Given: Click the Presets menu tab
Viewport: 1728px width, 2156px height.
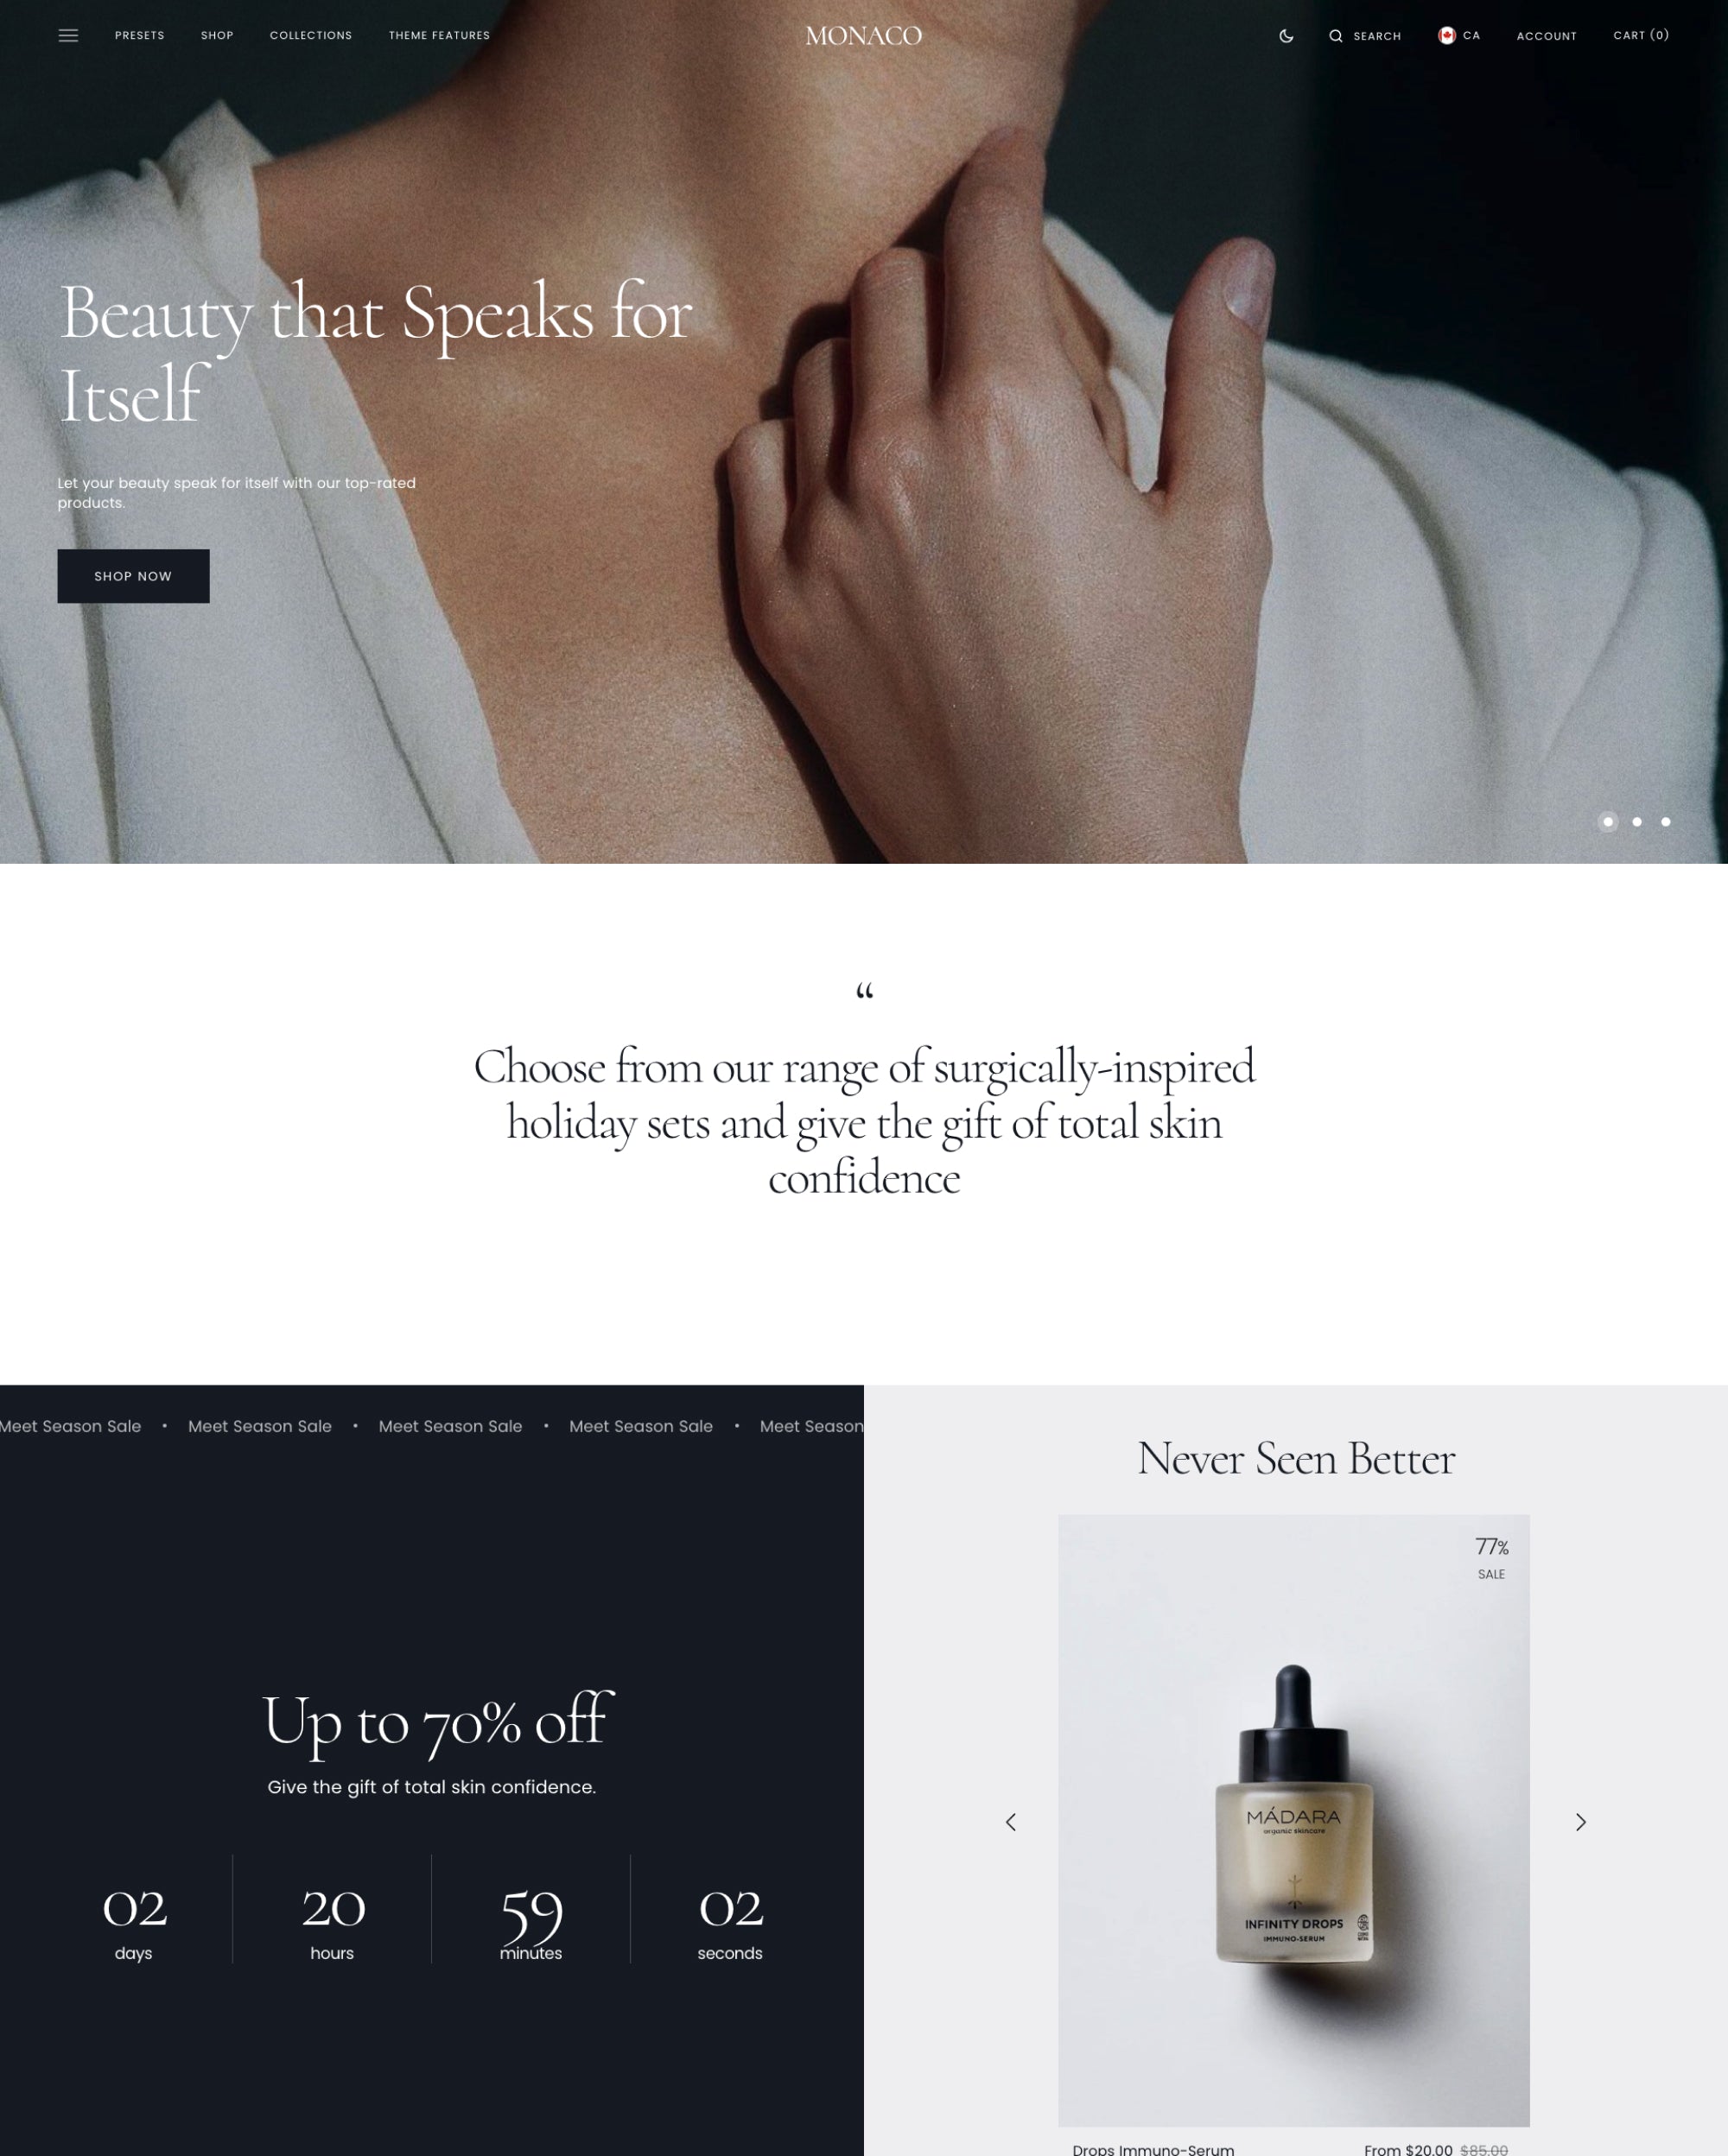Looking at the screenshot, I should [139, 35].
